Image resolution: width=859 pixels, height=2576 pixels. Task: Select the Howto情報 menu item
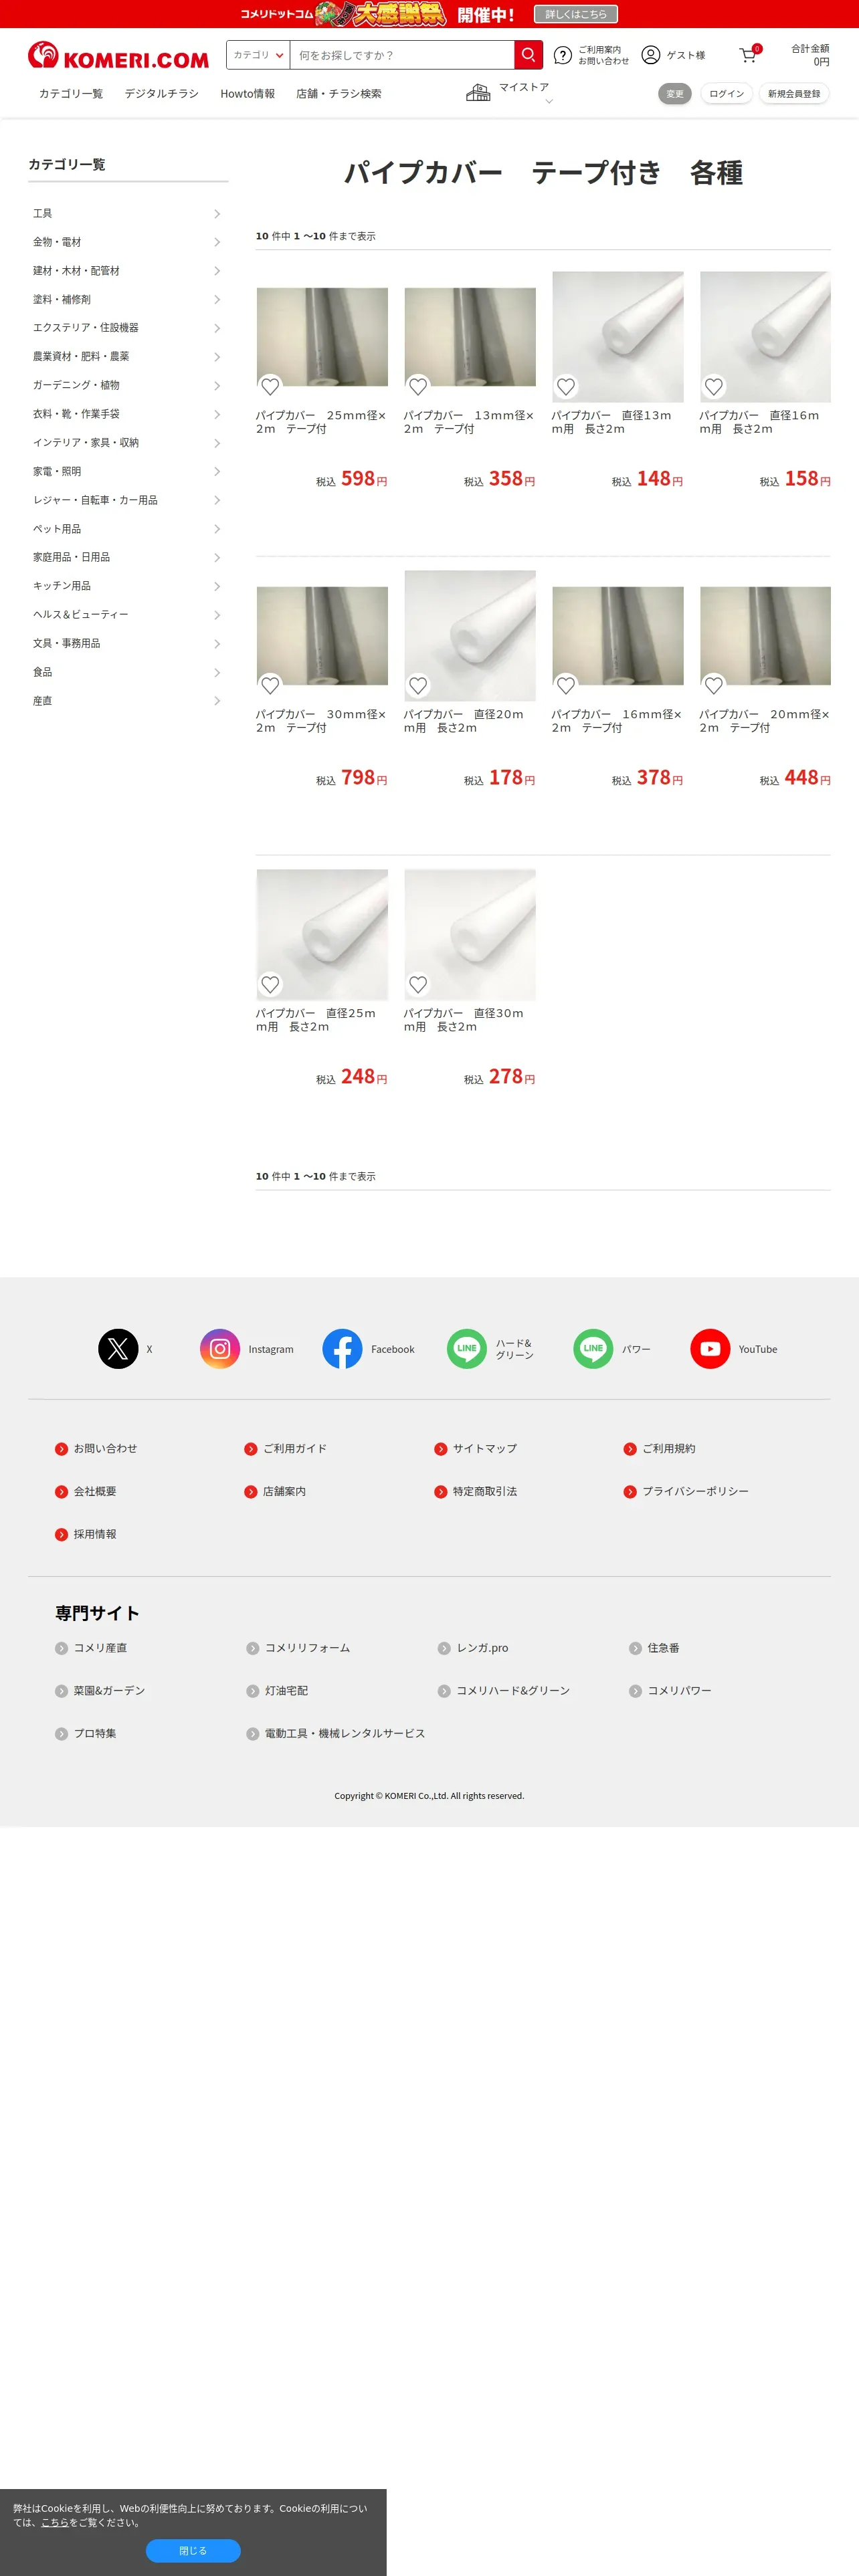[247, 94]
